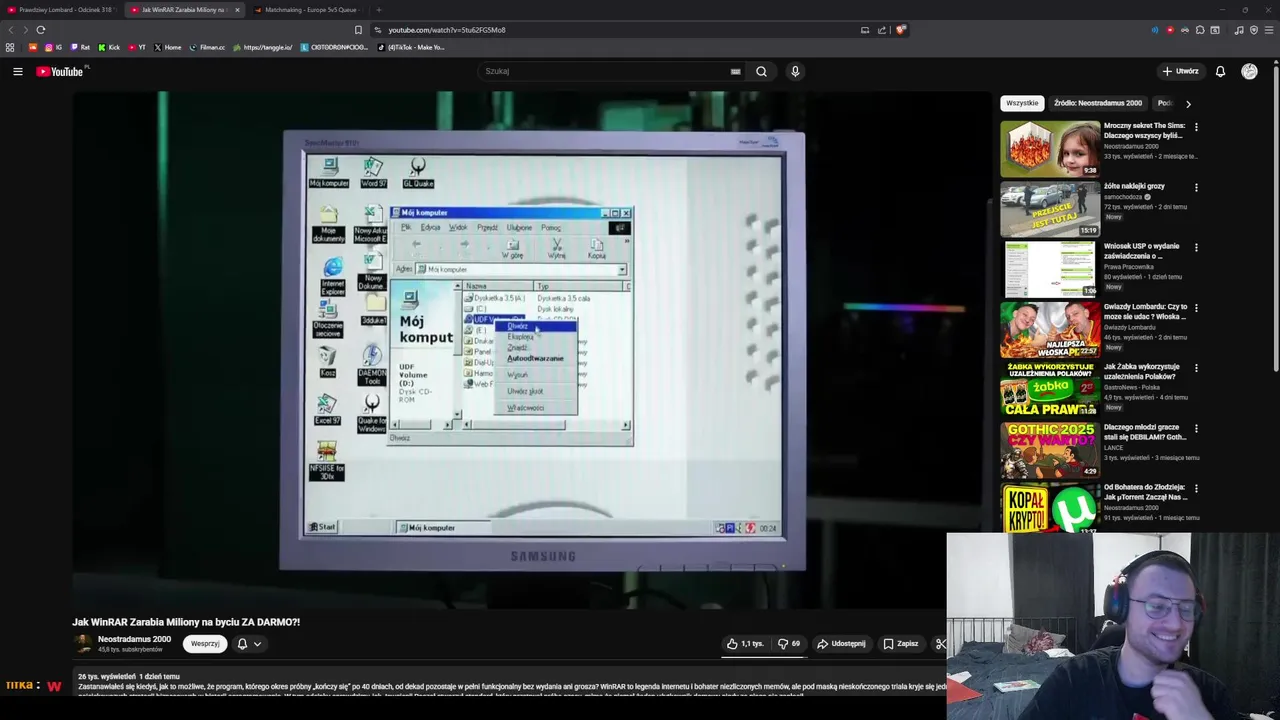The height and width of the screenshot is (720, 1280).
Task: Open the Gothic 2025 CZY WARTO thumbnail
Action: click(1050, 450)
